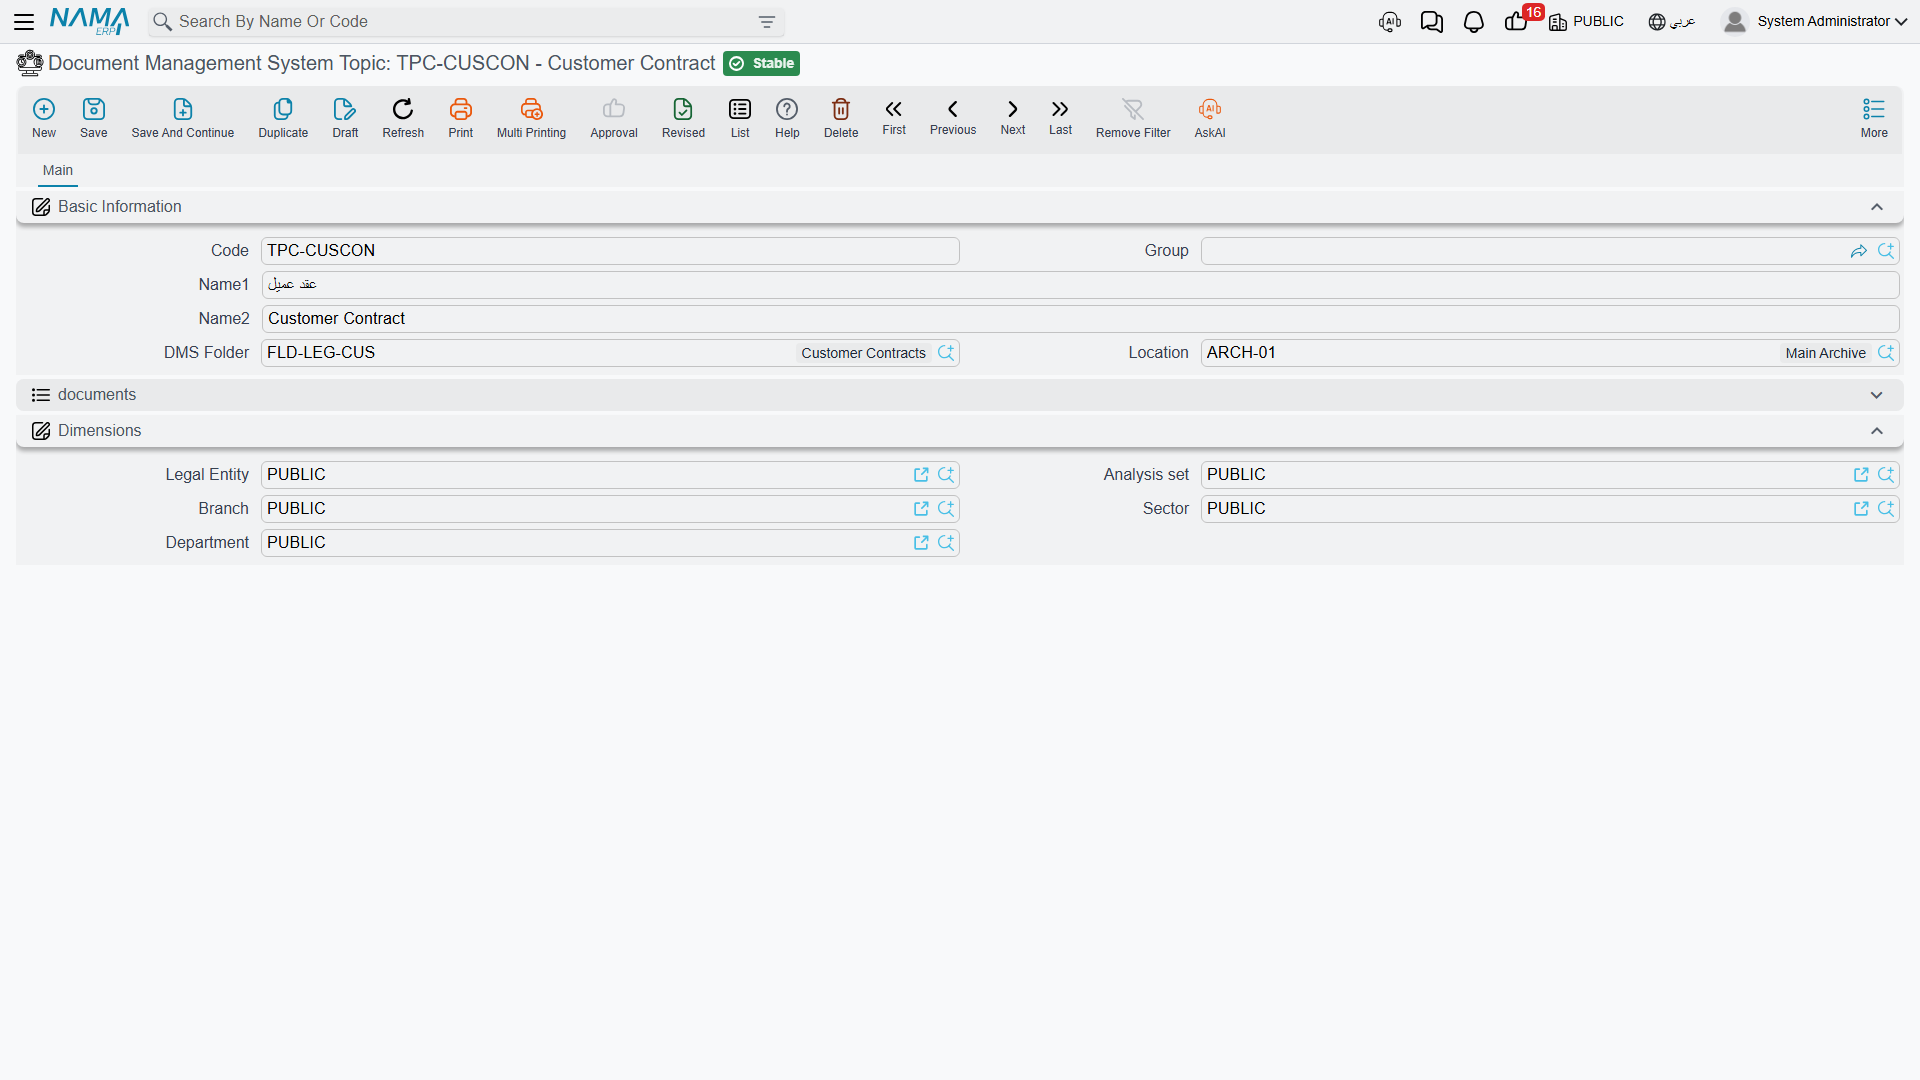This screenshot has width=1920, height=1080.
Task: Save the document topic
Action: coord(94,117)
